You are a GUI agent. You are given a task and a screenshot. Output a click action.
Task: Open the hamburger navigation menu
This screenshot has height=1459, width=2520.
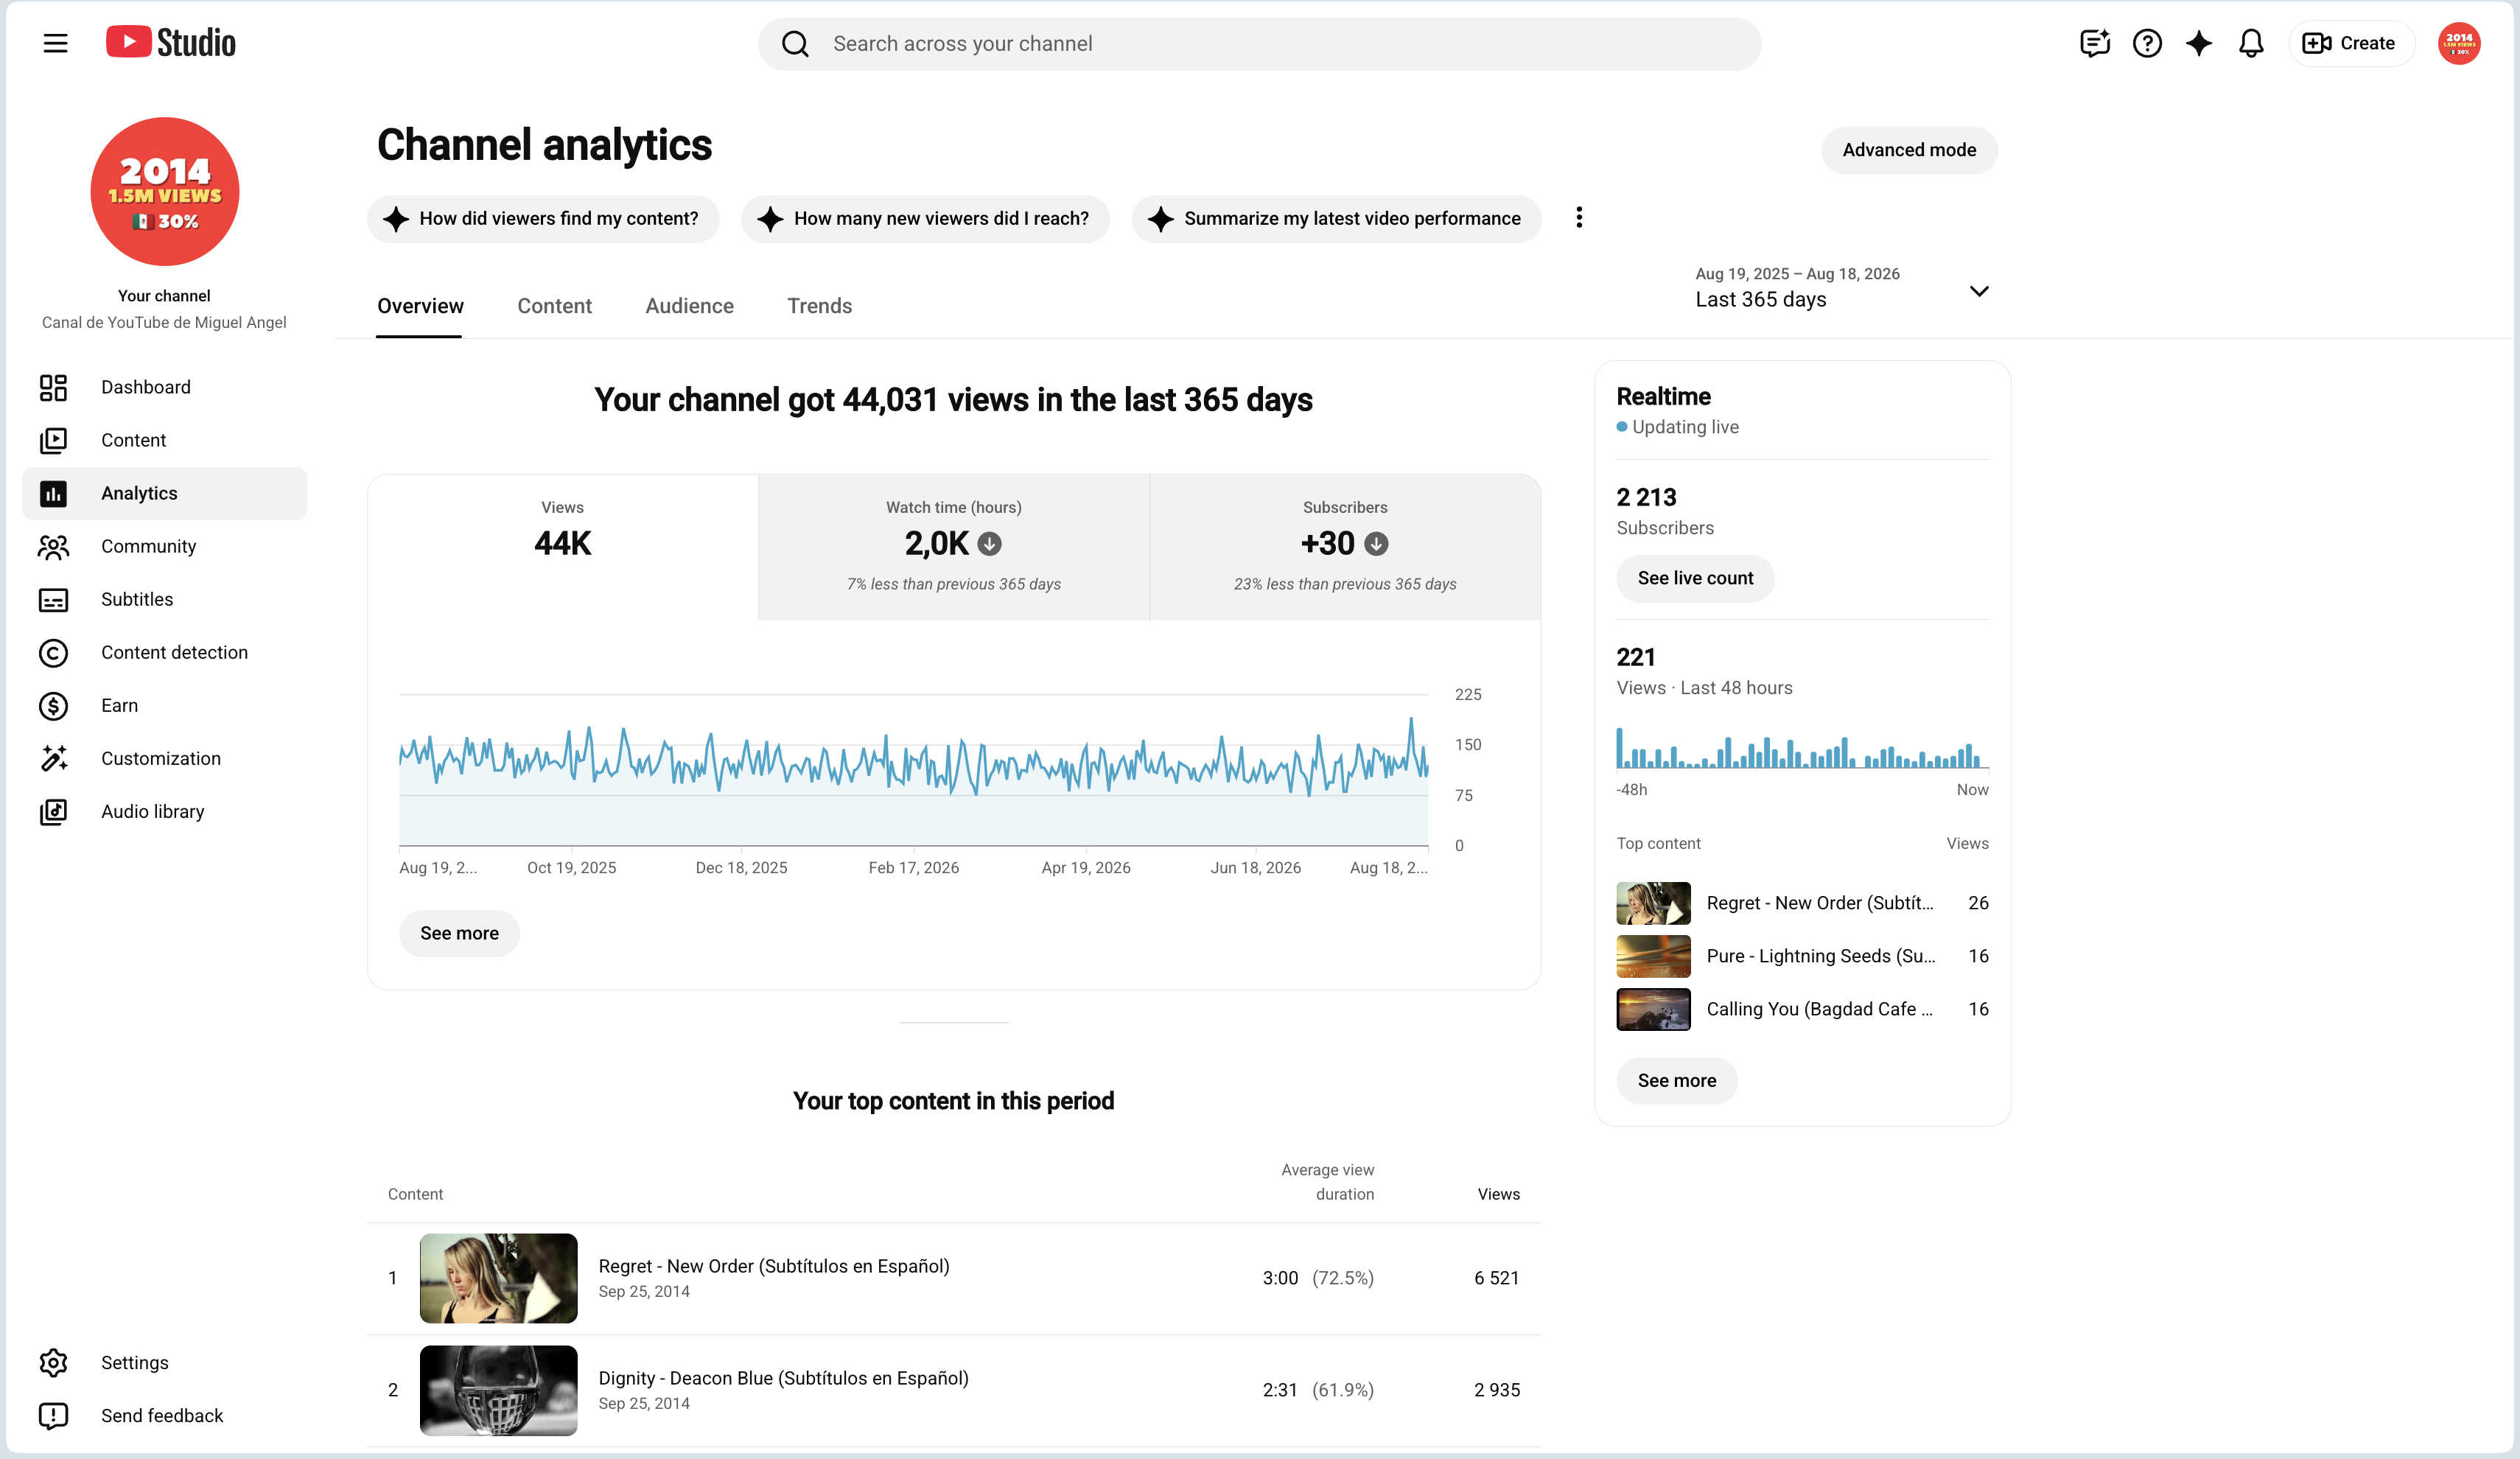point(55,43)
